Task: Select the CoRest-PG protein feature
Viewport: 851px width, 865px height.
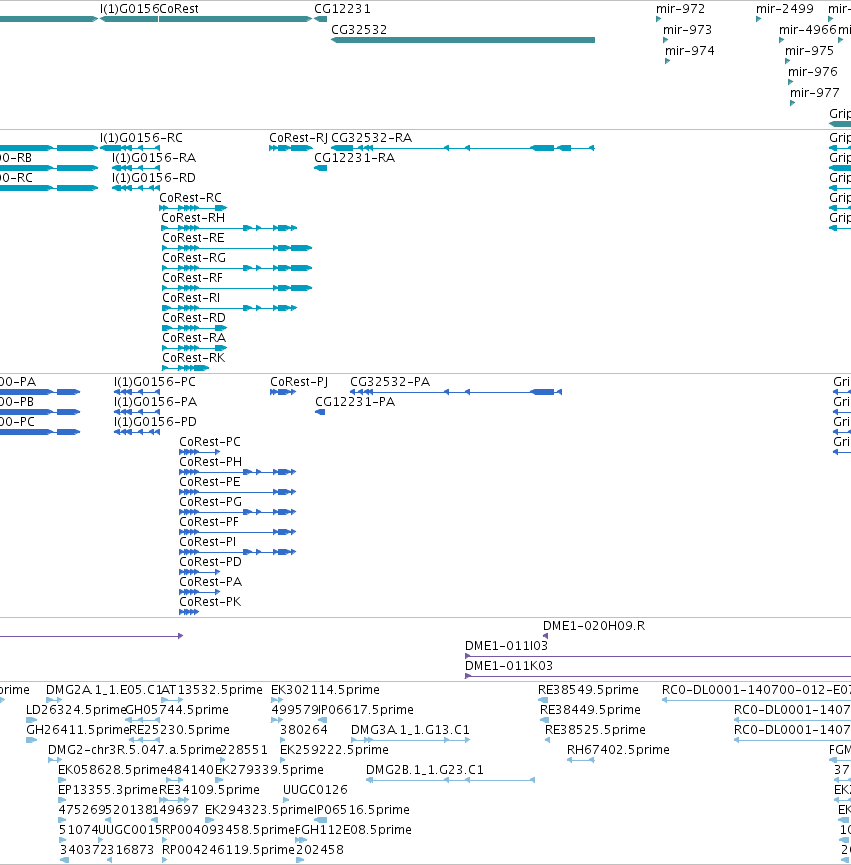Action: click(x=238, y=511)
